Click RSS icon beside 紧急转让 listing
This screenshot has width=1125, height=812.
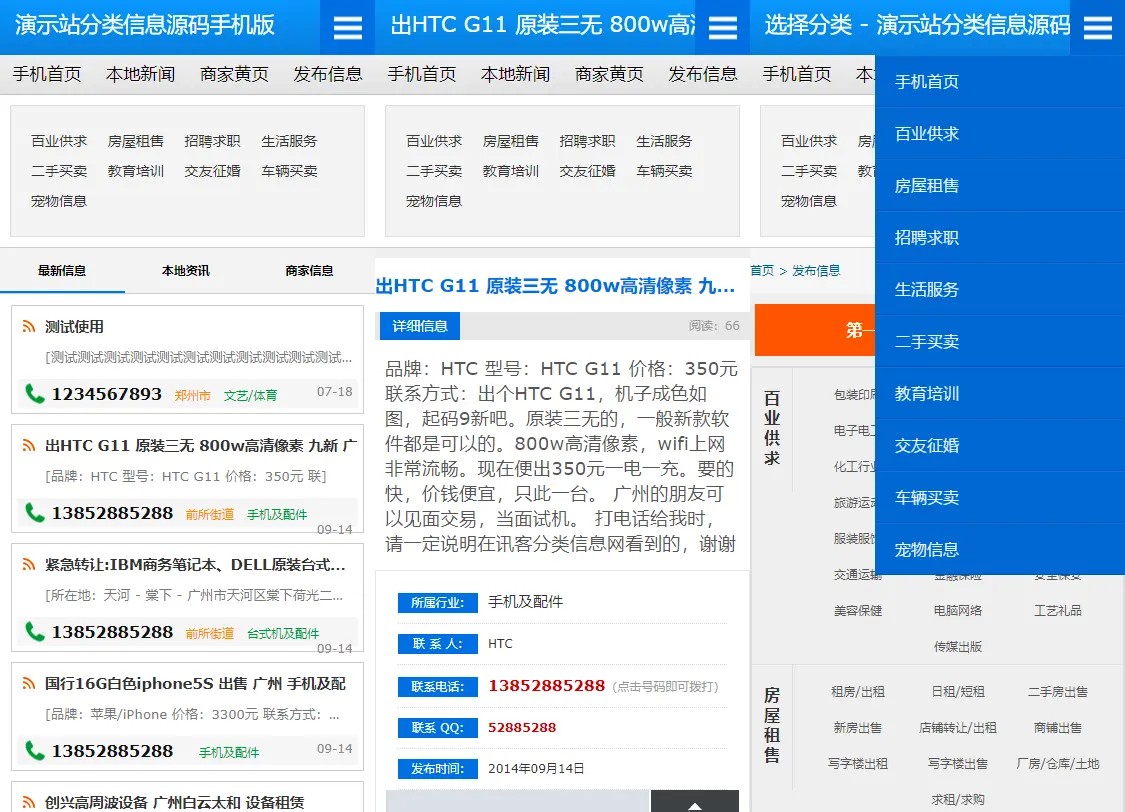pos(29,565)
